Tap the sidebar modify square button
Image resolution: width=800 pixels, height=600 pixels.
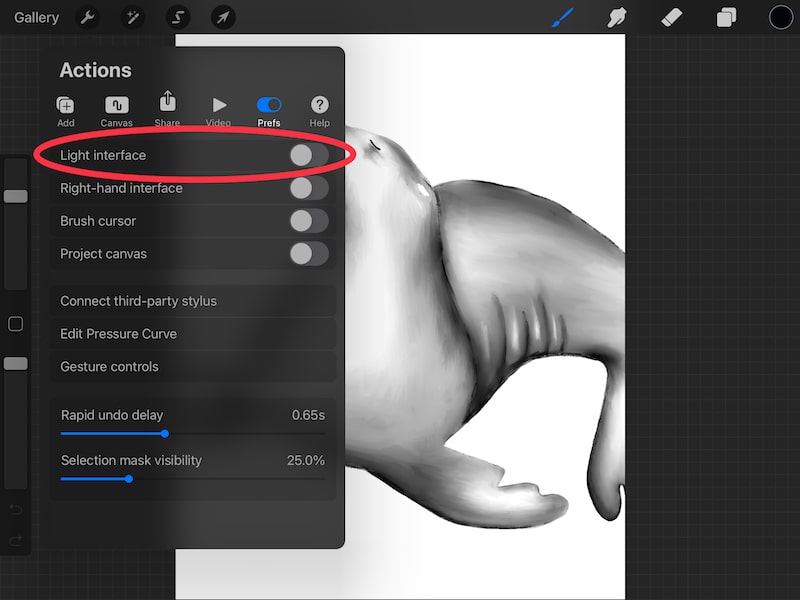(15, 323)
